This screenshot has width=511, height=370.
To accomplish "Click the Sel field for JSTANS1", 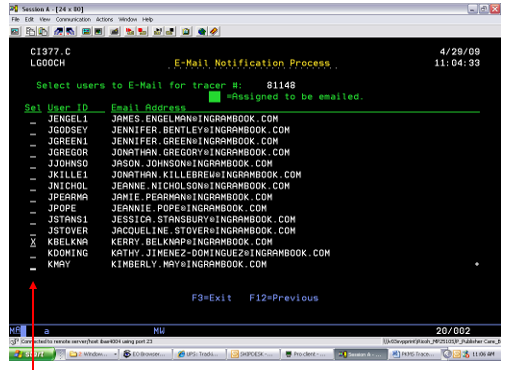I will coord(33,220).
